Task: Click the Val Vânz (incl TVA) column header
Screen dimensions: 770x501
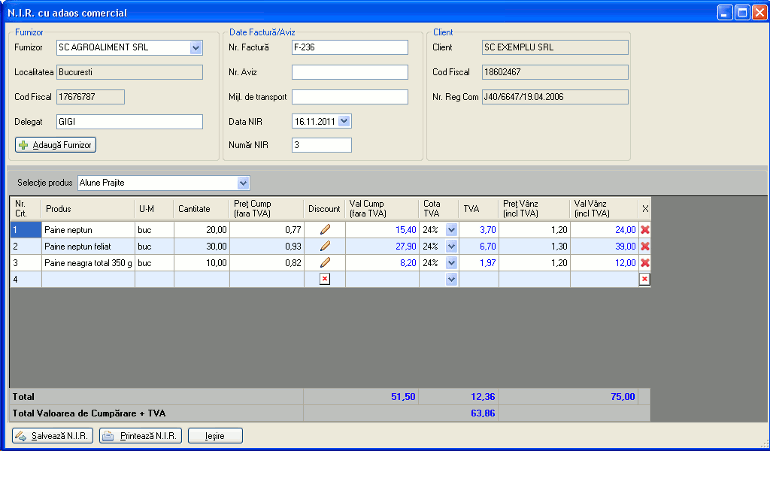Action: (604, 209)
